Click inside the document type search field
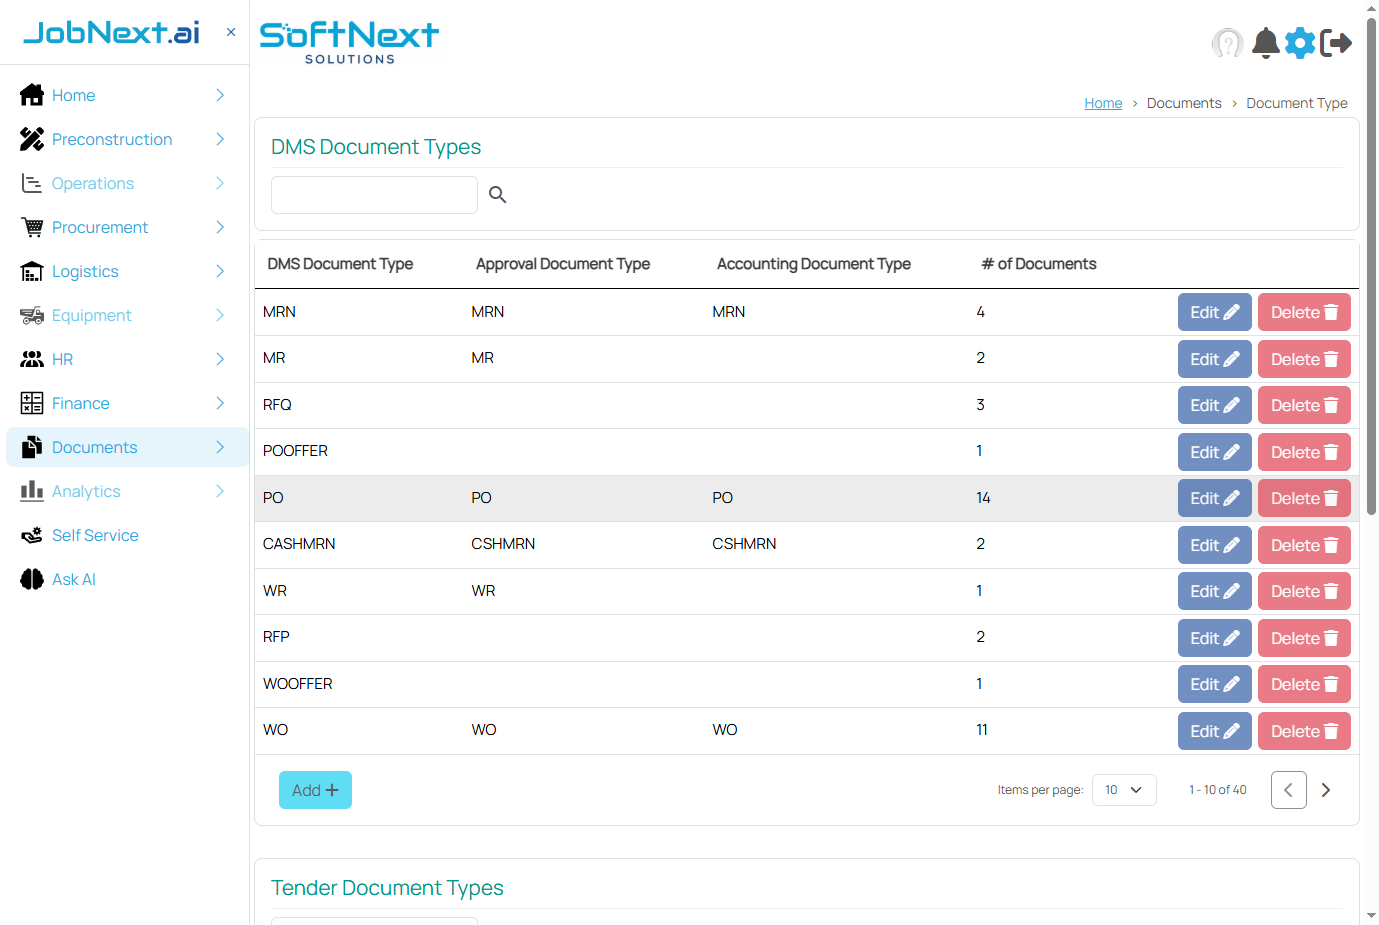The image size is (1379, 925). [374, 194]
